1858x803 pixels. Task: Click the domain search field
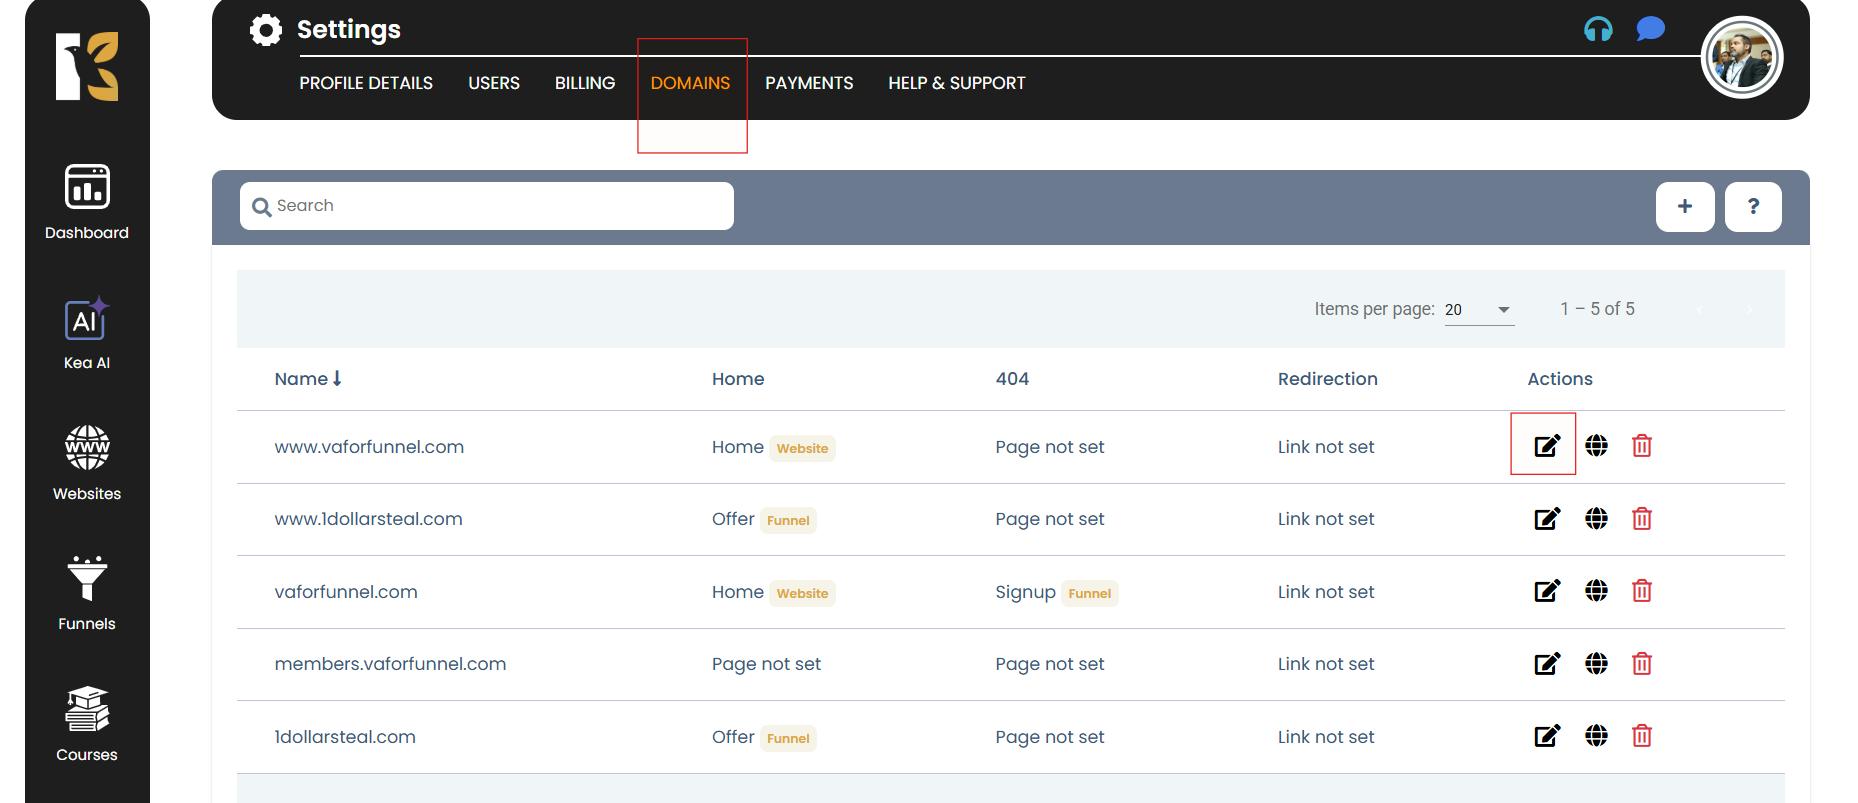[x=487, y=206]
